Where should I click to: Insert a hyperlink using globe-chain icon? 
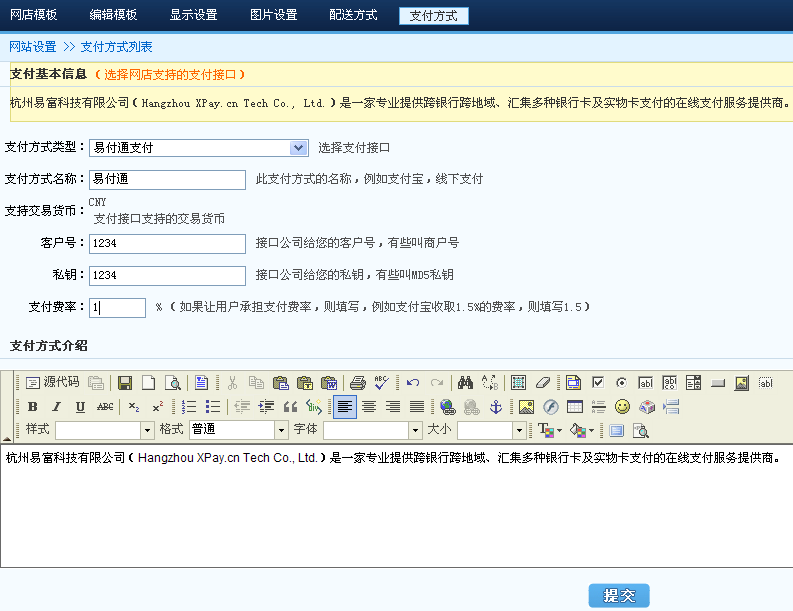448,407
